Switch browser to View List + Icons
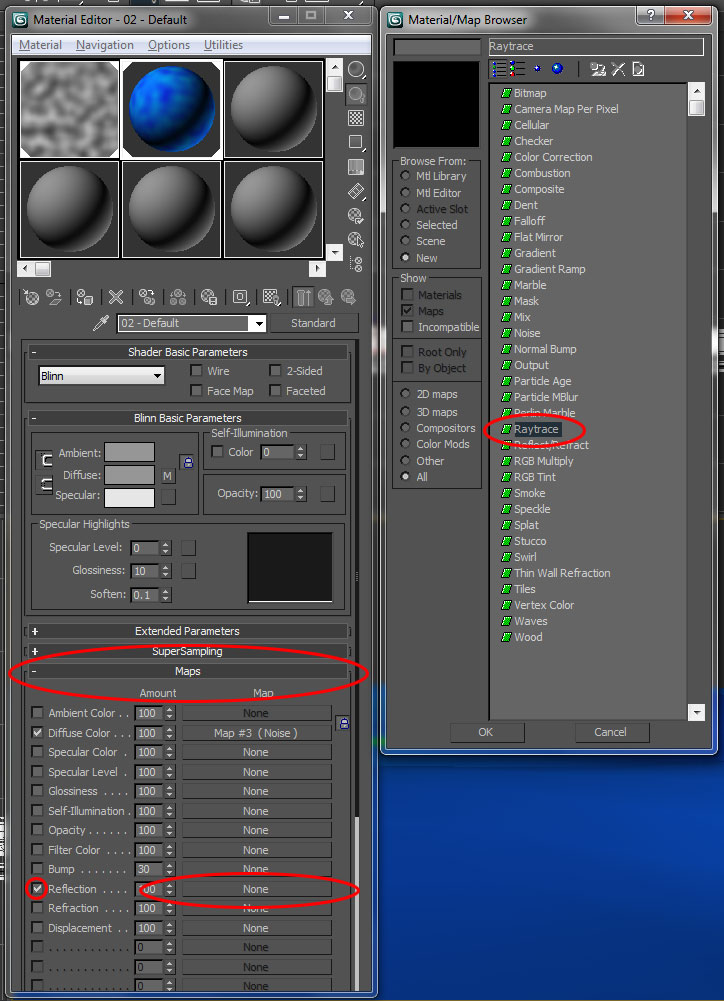Image resolution: width=724 pixels, height=1001 pixels. point(517,69)
